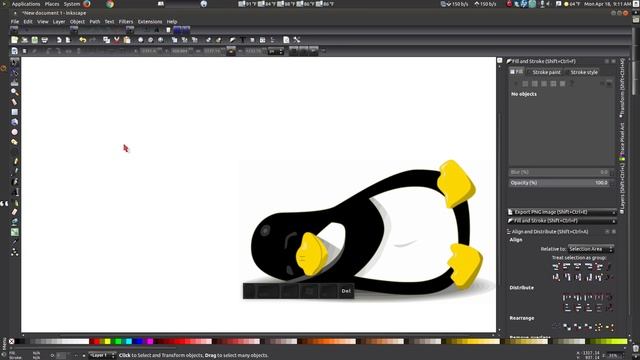Click the zoom percentage field in status bar
This screenshot has width=640, height=360.
point(615,356)
